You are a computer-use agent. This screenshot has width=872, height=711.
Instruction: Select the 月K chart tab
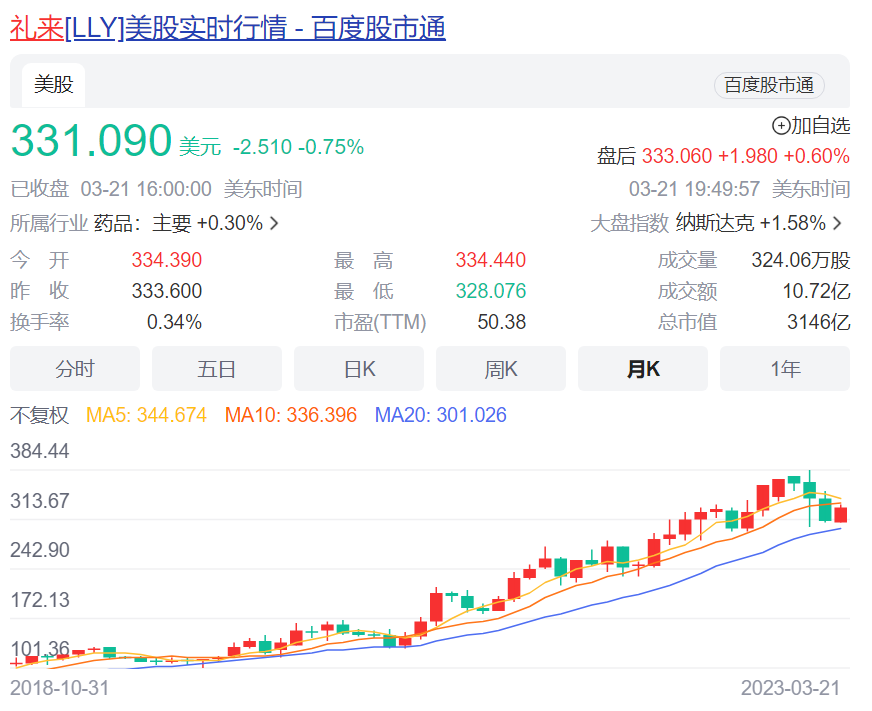643,369
